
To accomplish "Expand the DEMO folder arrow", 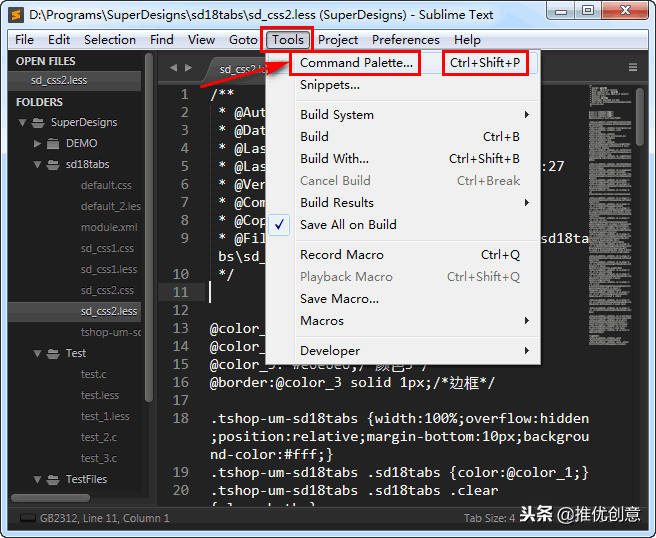I will coord(37,143).
